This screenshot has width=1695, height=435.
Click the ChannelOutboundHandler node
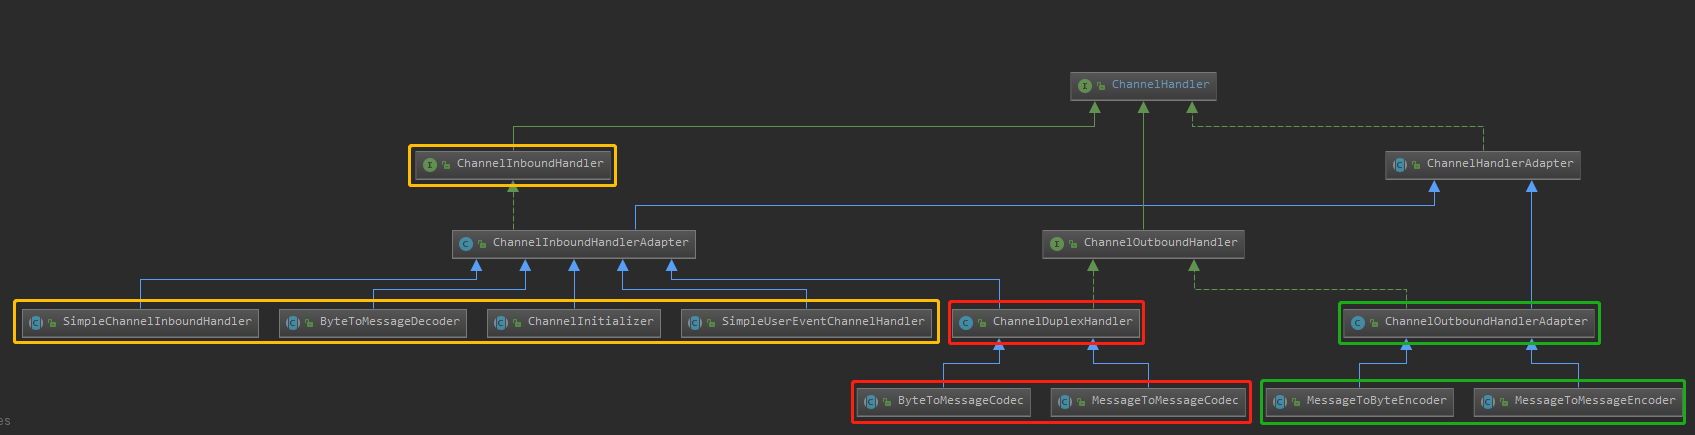coord(1143,244)
